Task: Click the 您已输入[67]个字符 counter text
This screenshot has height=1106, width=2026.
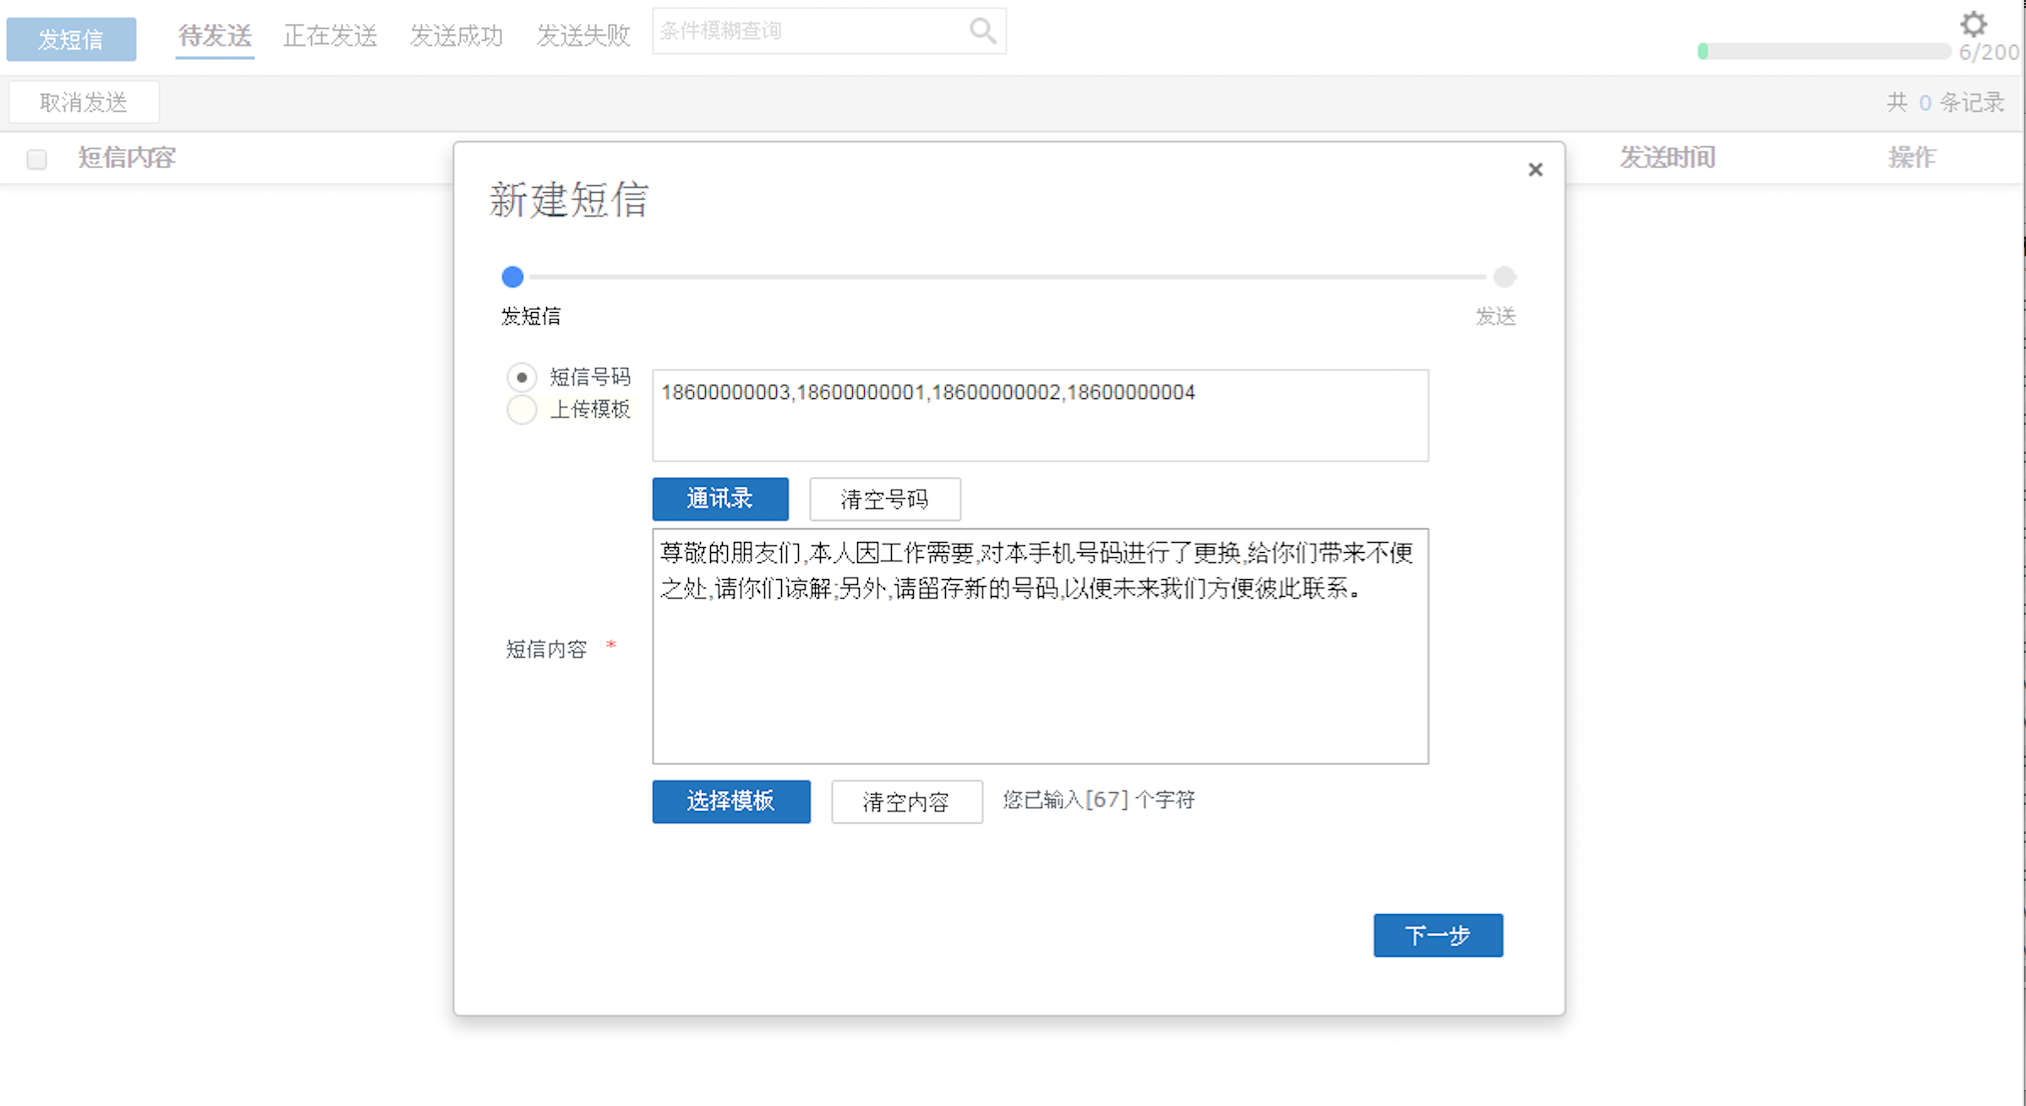Action: tap(1099, 800)
